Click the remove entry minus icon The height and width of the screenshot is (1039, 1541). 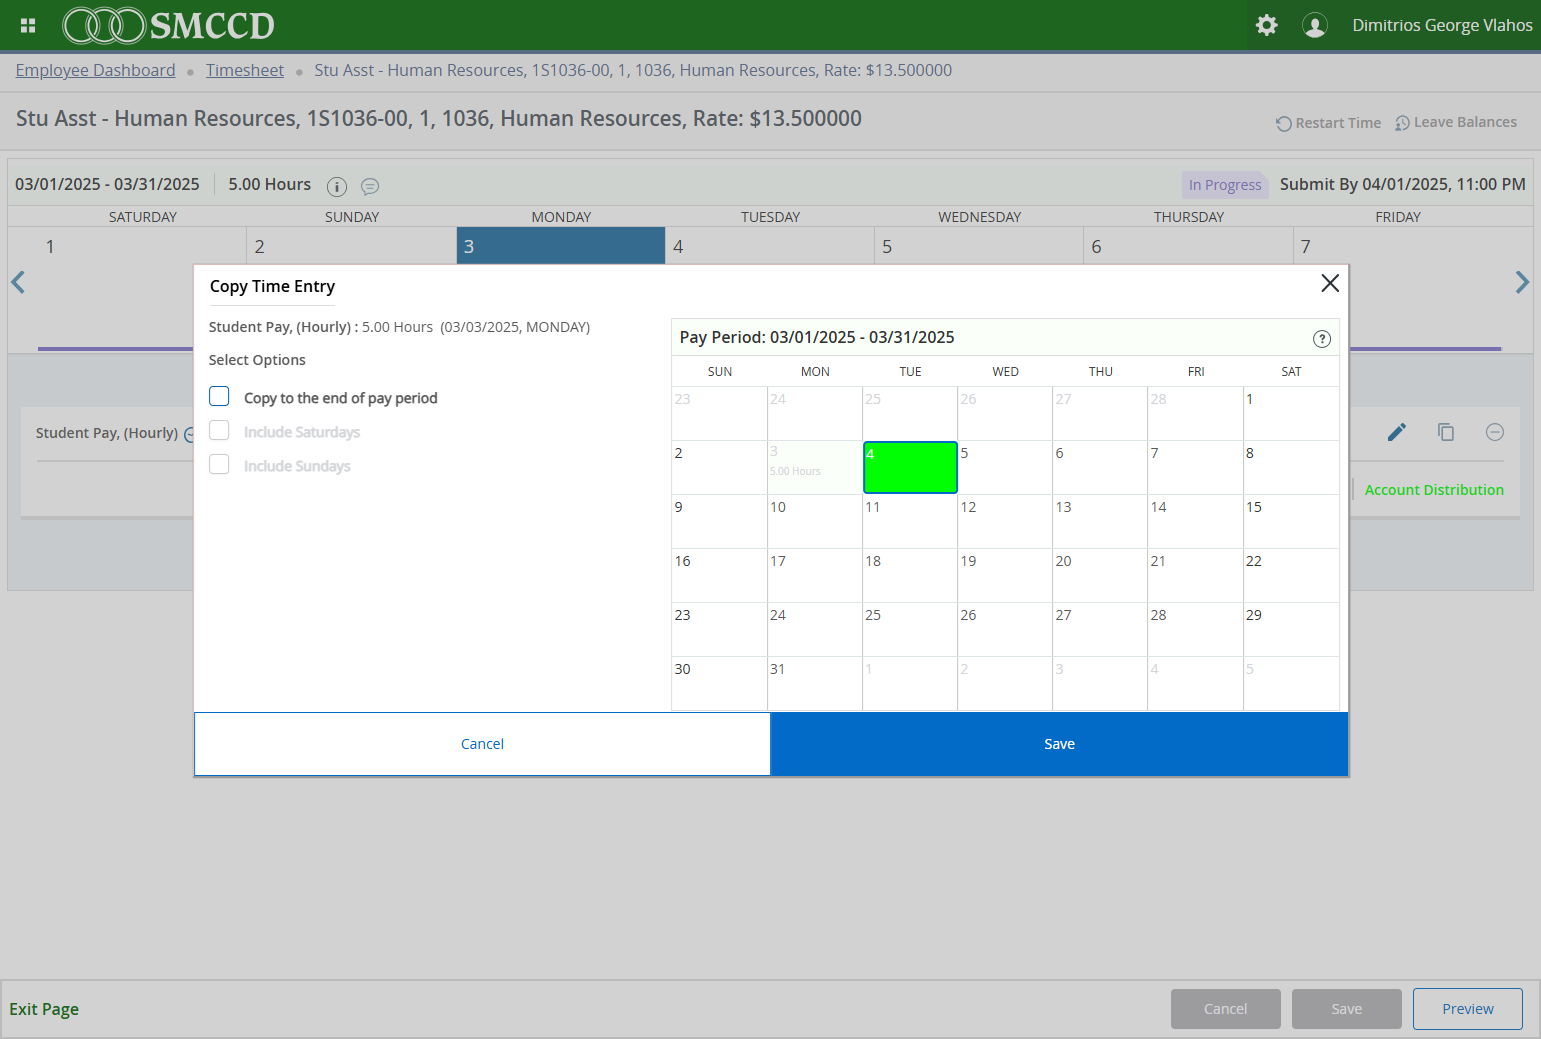tap(1495, 432)
